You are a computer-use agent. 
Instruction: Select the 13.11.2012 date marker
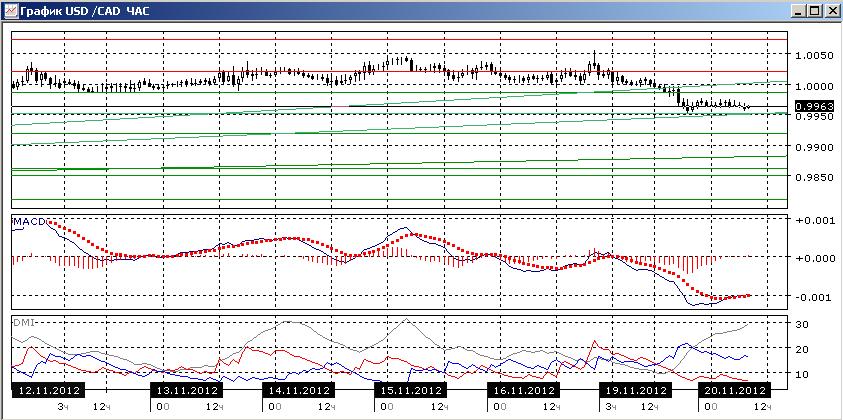[185, 390]
